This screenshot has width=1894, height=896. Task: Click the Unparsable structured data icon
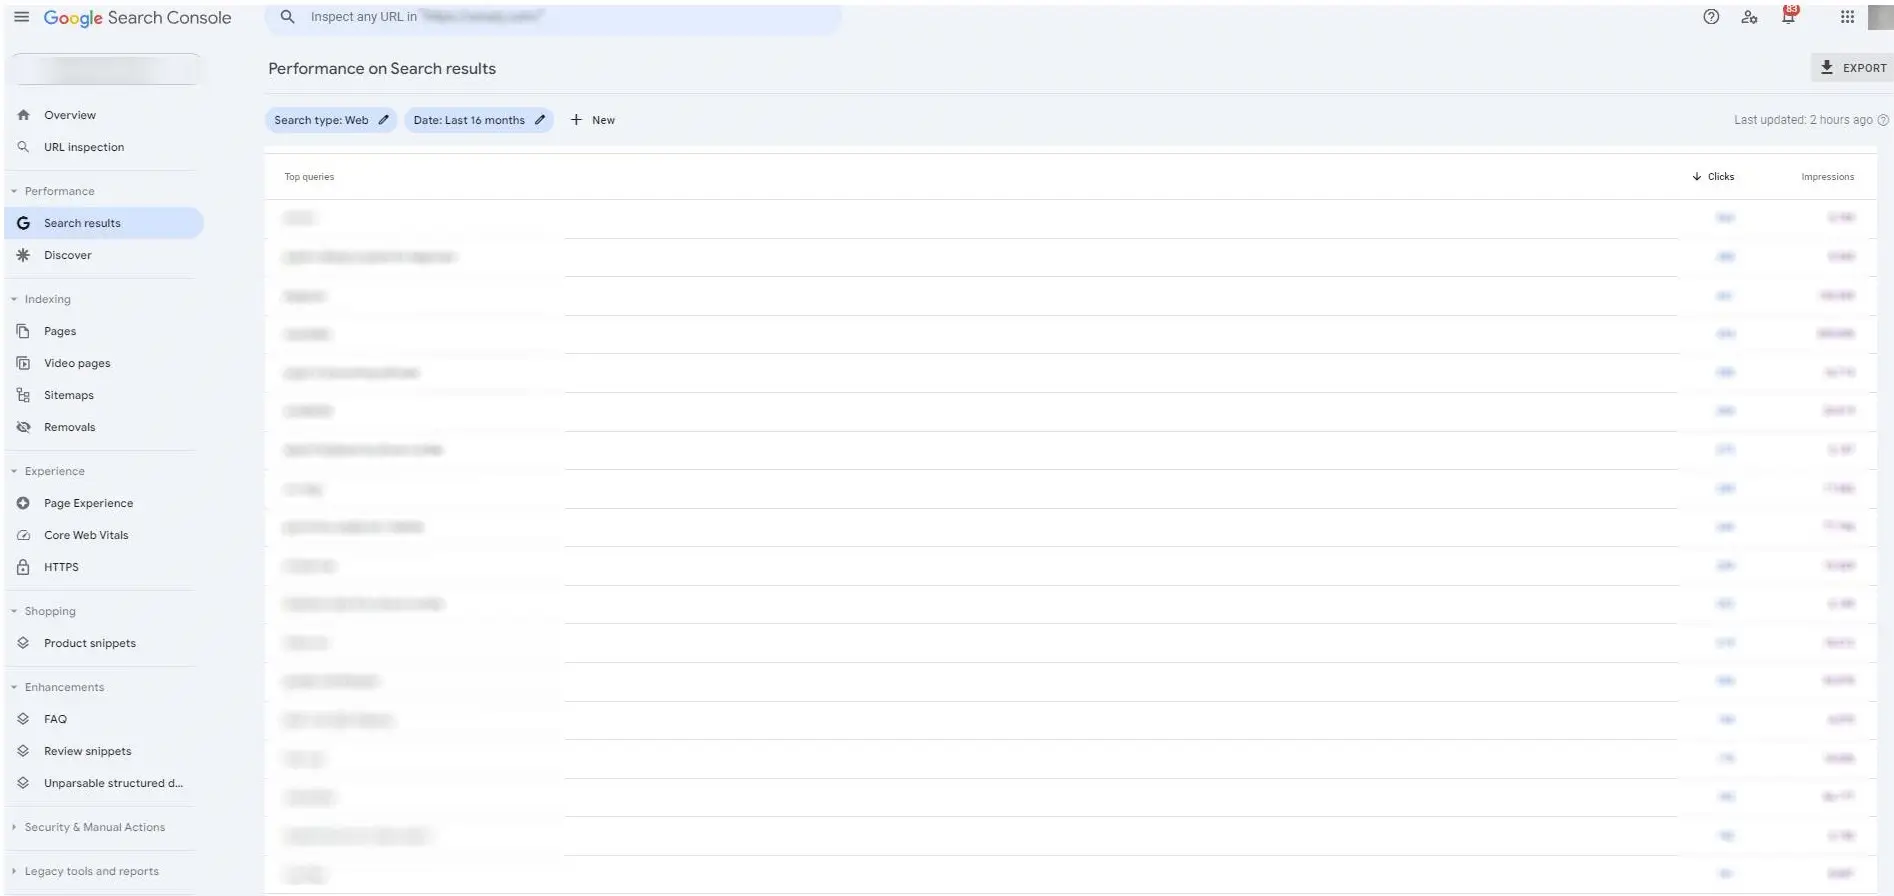(x=23, y=783)
